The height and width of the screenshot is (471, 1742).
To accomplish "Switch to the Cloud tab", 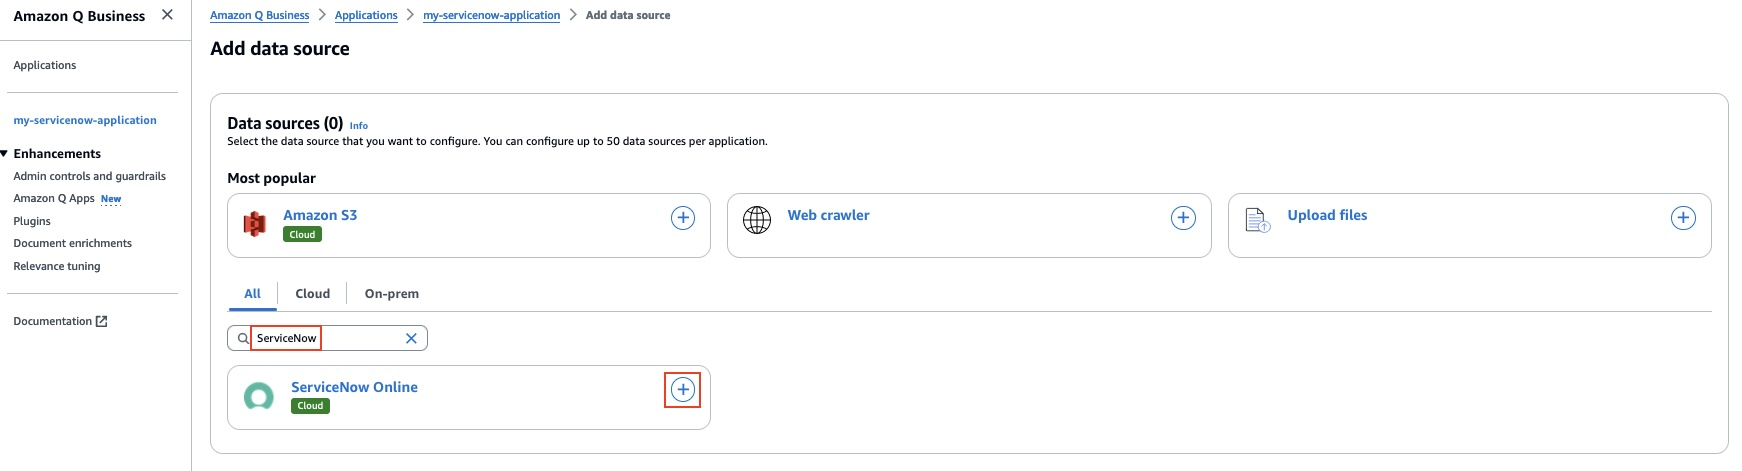I will tap(312, 294).
